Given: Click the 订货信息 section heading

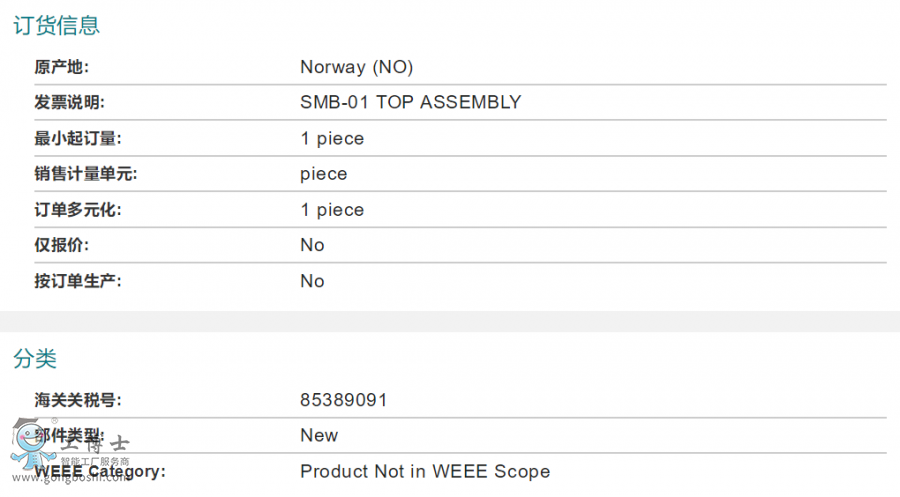Looking at the screenshot, I should tap(56, 26).
